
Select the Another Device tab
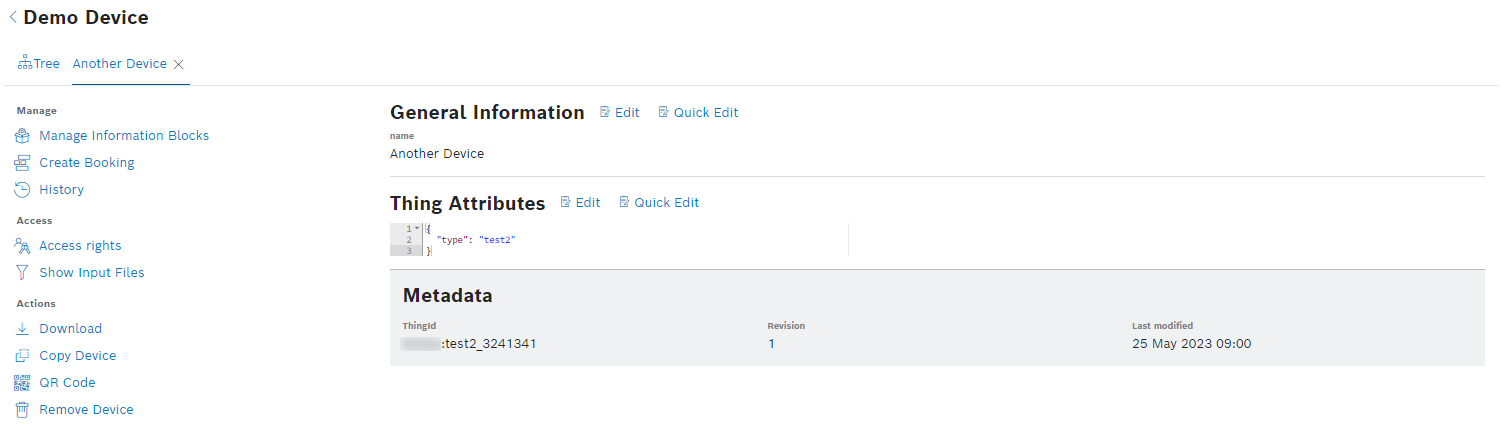[x=119, y=64]
